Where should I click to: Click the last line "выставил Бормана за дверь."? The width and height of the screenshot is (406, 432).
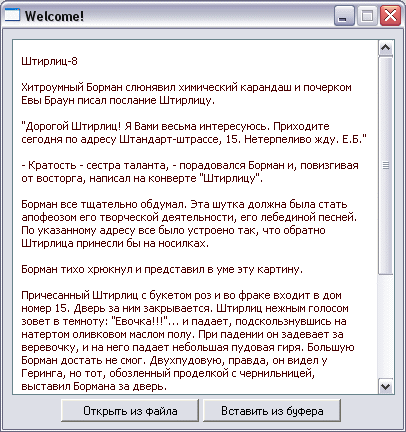point(94,386)
